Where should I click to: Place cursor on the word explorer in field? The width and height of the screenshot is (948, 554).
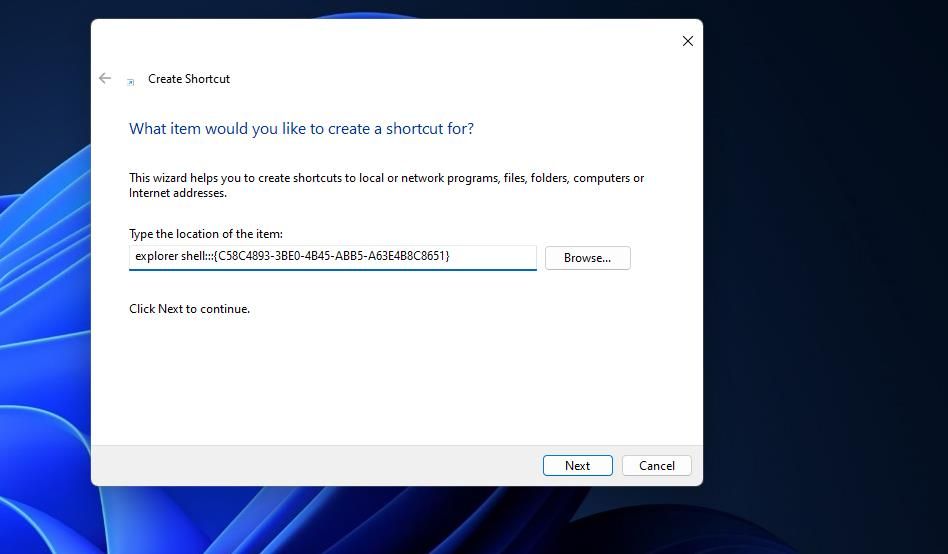pyautogui.click(x=156, y=256)
